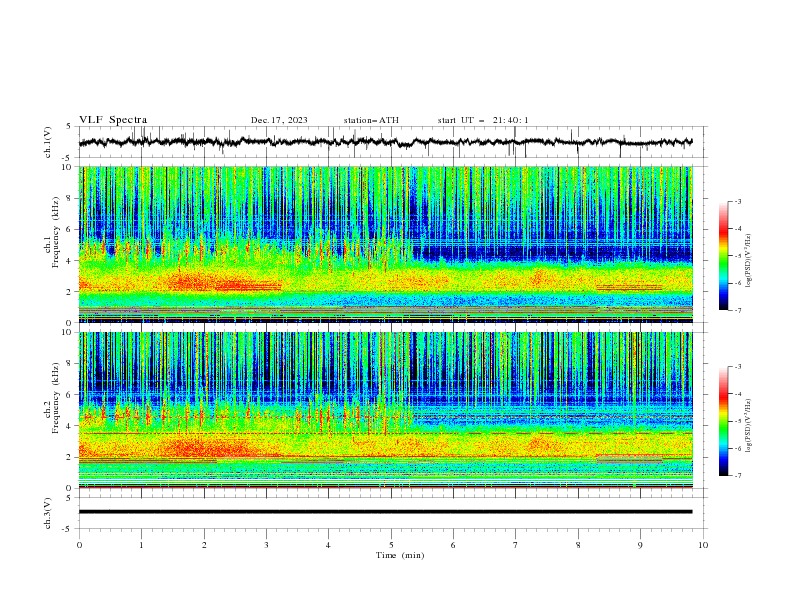Click the lower colorbar 'log(PSD)(V²/Hz)' label

pos(749,426)
